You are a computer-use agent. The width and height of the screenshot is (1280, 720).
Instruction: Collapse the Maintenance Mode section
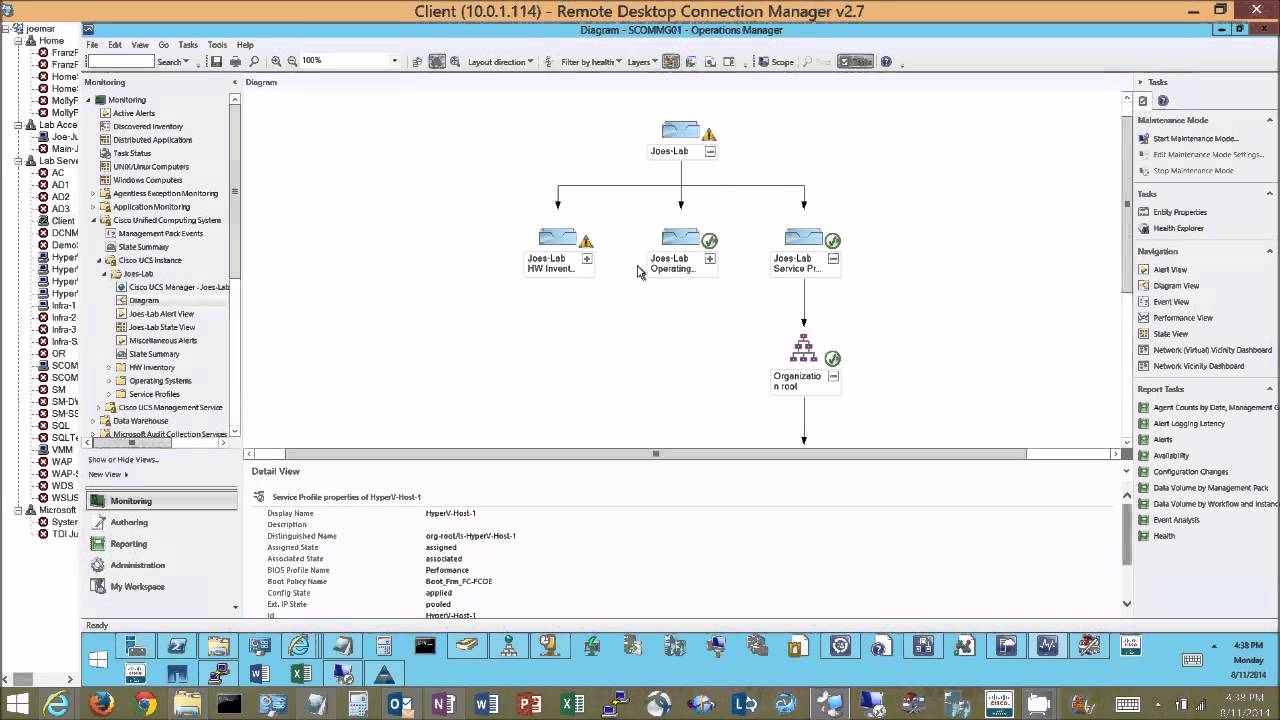[1271, 120]
